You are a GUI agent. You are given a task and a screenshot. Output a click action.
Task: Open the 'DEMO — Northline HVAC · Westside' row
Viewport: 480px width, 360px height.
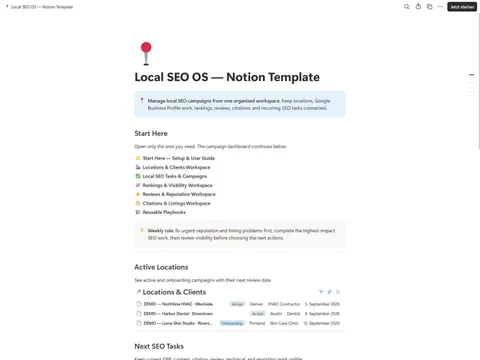pyautogui.click(x=238, y=304)
